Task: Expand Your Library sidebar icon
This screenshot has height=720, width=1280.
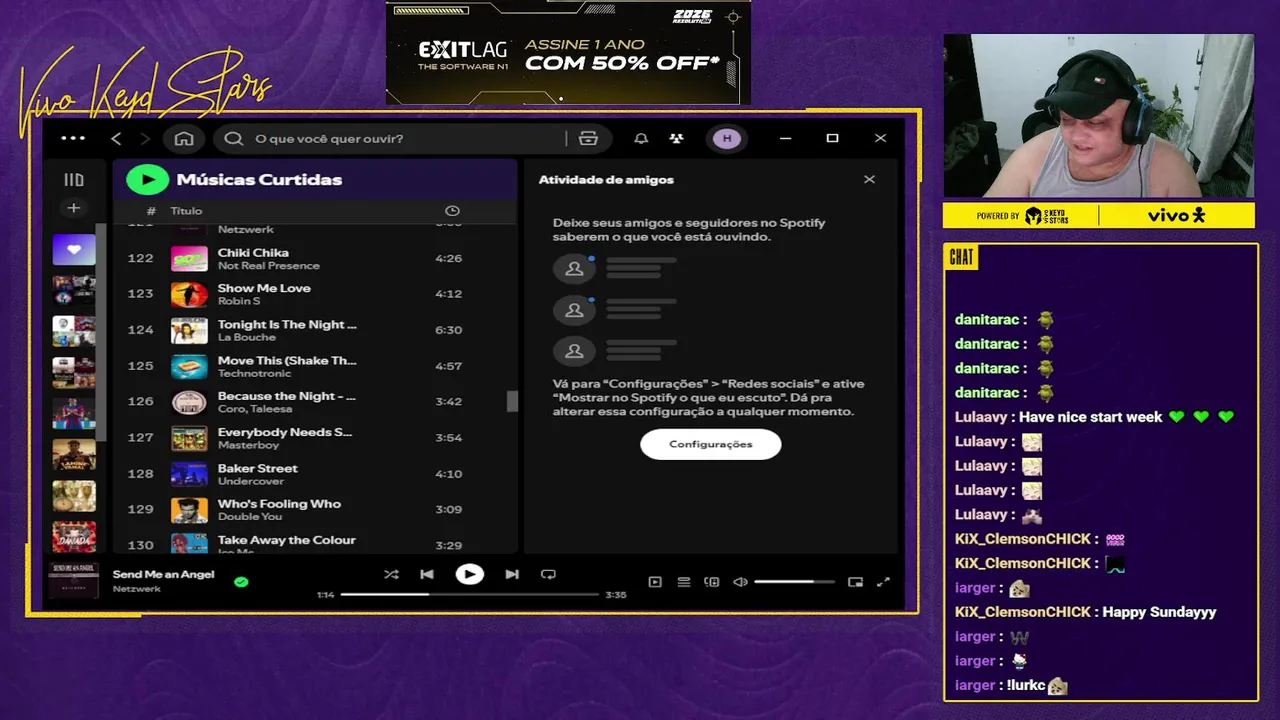Action: [x=74, y=180]
